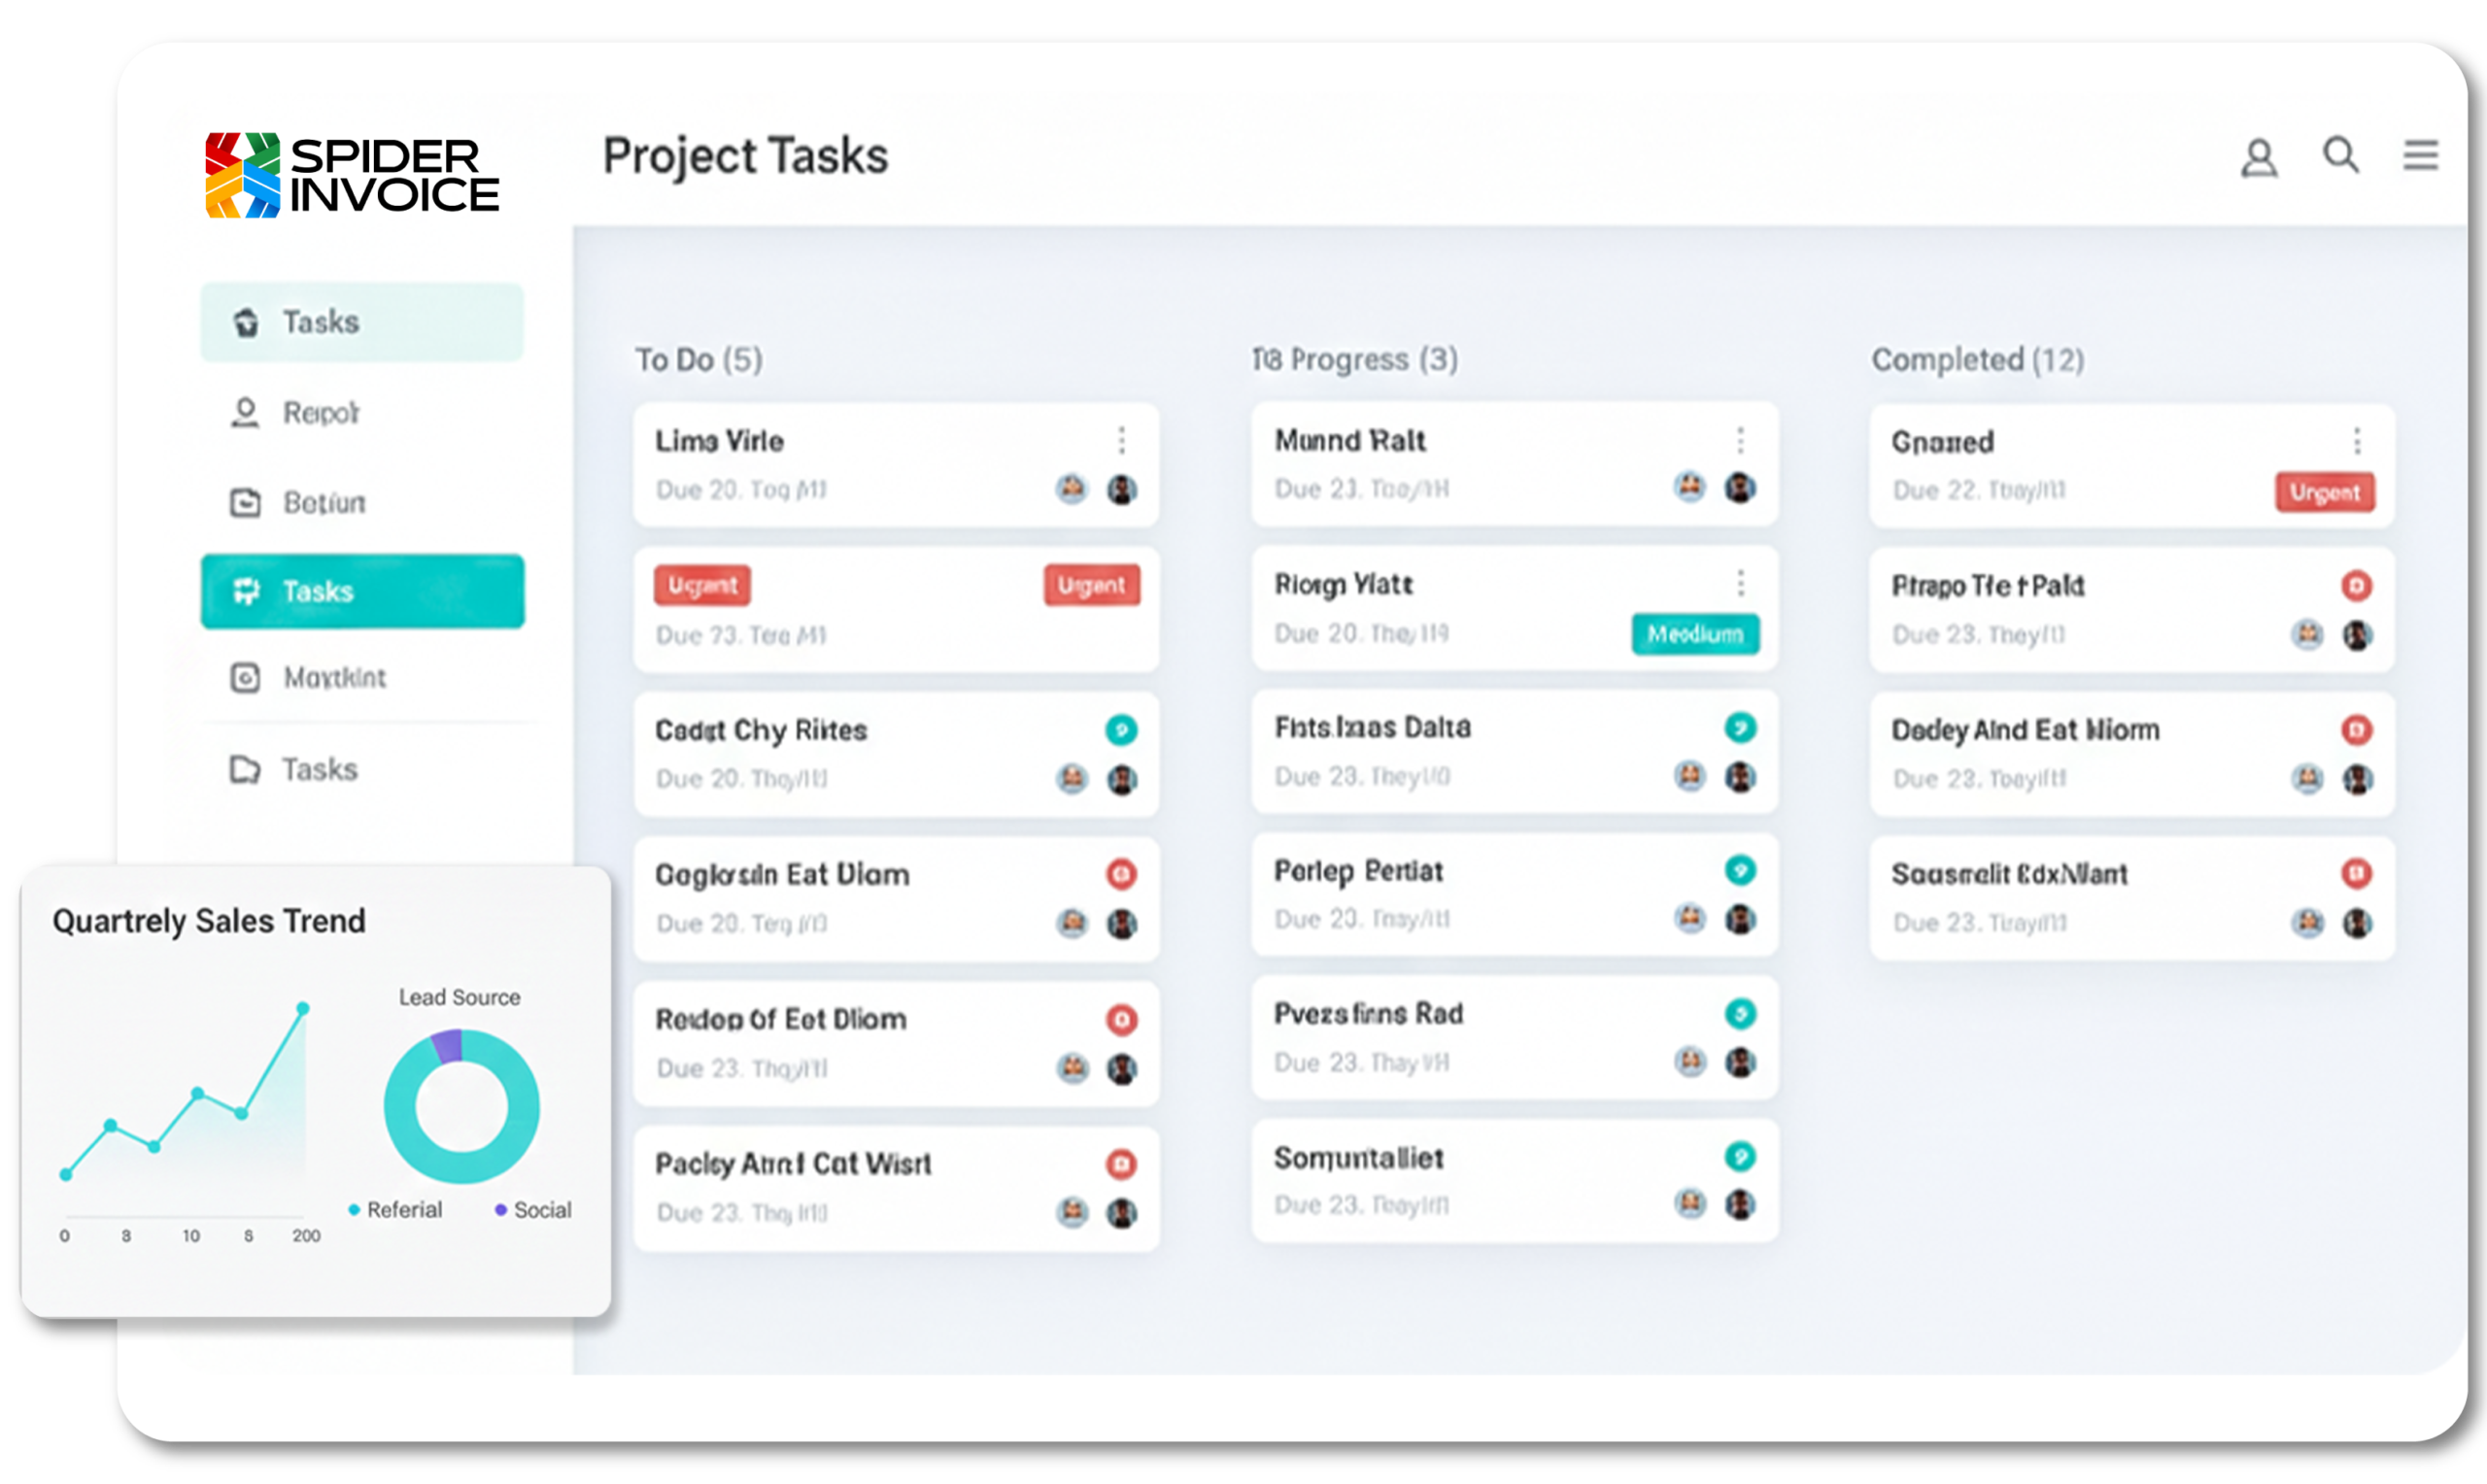The width and height of the screenshot is (2487, 1484).
Task: Click purple Social segment of donut chart
Action: tap(448, 1046)
